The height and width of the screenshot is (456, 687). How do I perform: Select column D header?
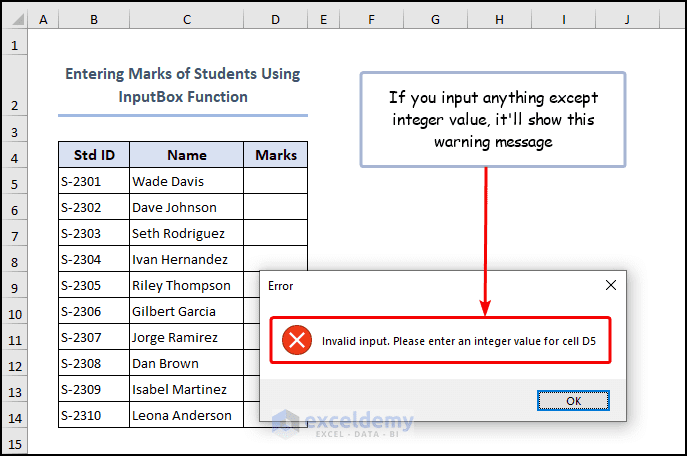coord(275,19)
